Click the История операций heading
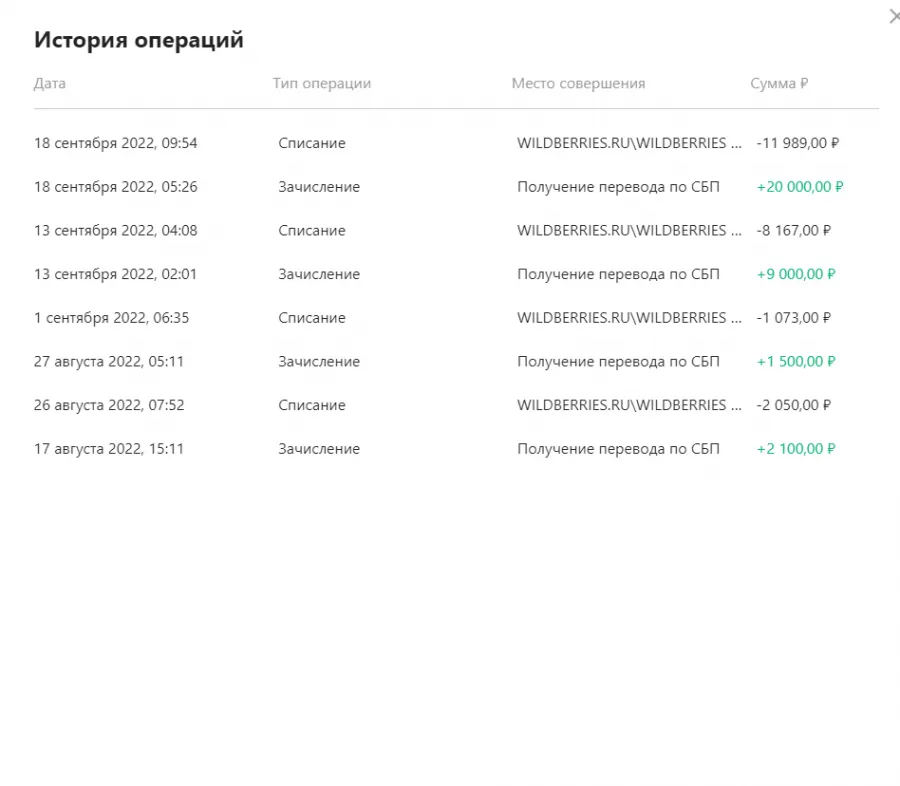Image resolution: width=900 pixels, height=786 pixels. (139, 40)
